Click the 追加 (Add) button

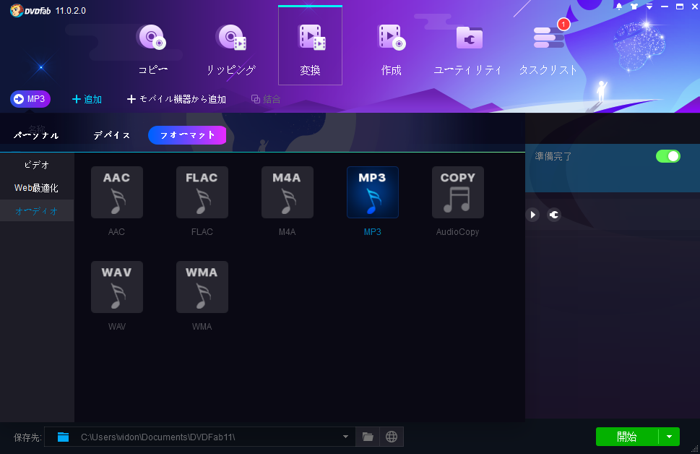tap(87, 99)
